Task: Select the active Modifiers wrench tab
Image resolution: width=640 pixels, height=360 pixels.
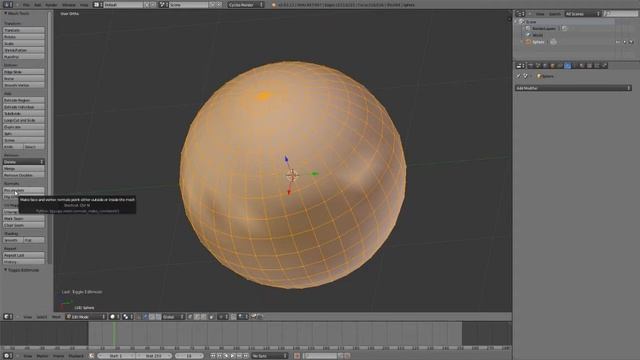Action: point(567,66)
